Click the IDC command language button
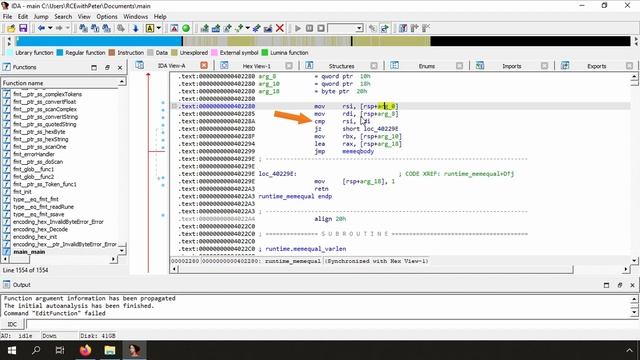The image size is (640, 360). 12,324
